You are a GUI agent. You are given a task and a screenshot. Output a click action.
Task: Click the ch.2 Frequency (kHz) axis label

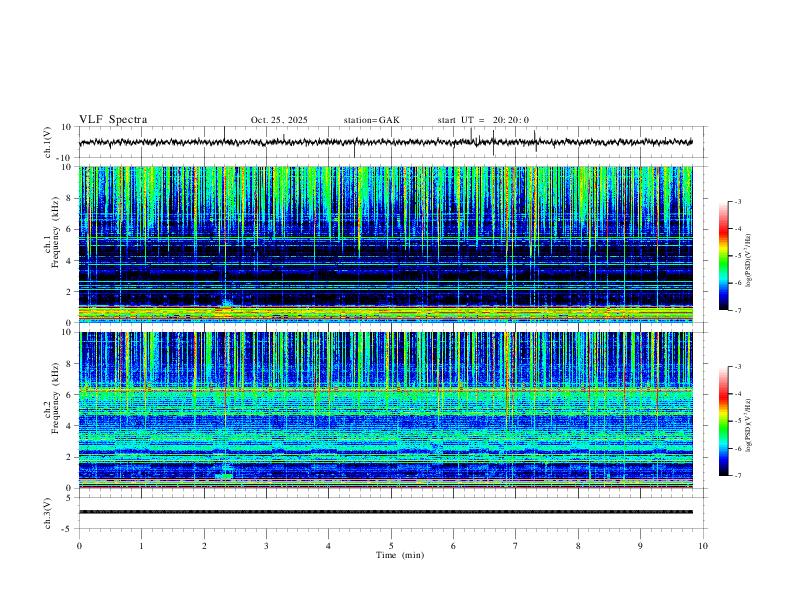click(x=51, y=397)
